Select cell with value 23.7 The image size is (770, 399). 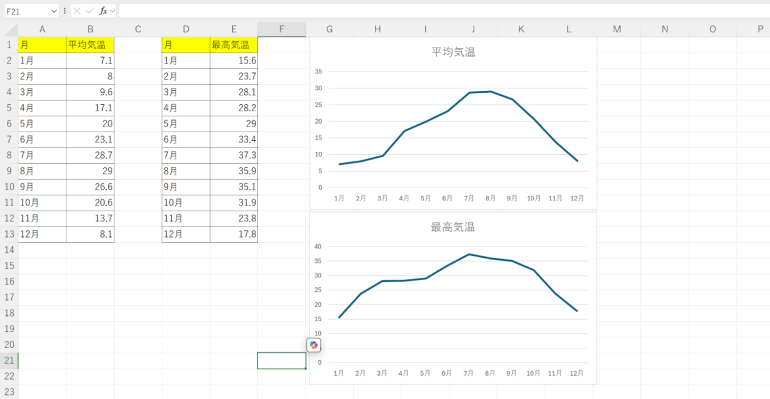(x=234, y=77)
